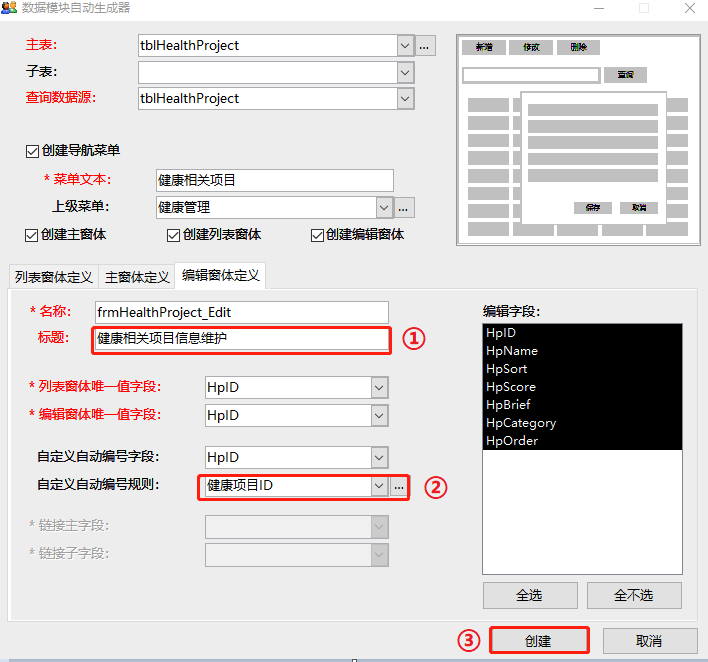Toggle the 创建编辑窗体 checkbox
The width and height of the screenshot is (708, 662).
pyautogui.click(x=317, y=235)
